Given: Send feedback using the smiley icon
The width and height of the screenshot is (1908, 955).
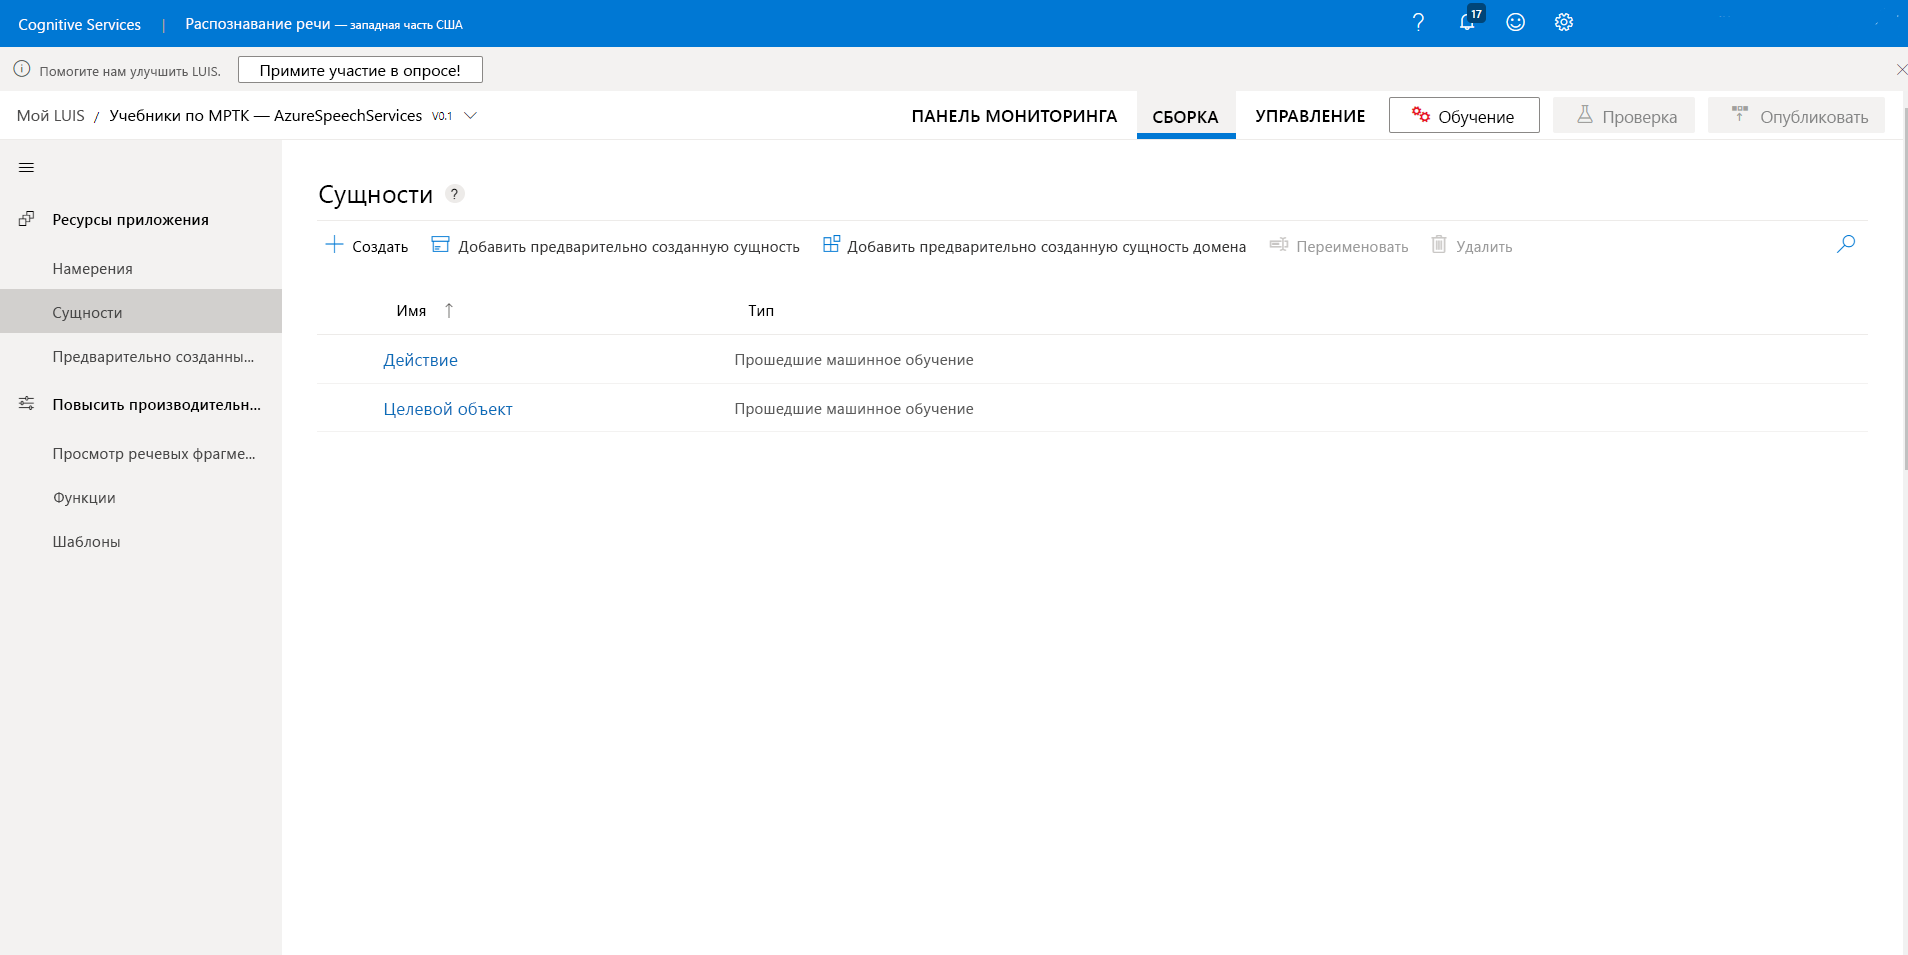Looking at the screenshot, I should [x=1515, y=22].
